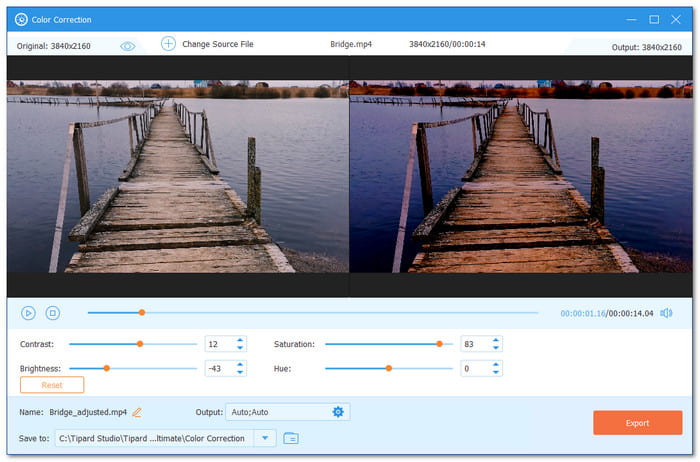Decrease Brightness with the down arrow
The image size is (700, 462).
tap(240, 372)
